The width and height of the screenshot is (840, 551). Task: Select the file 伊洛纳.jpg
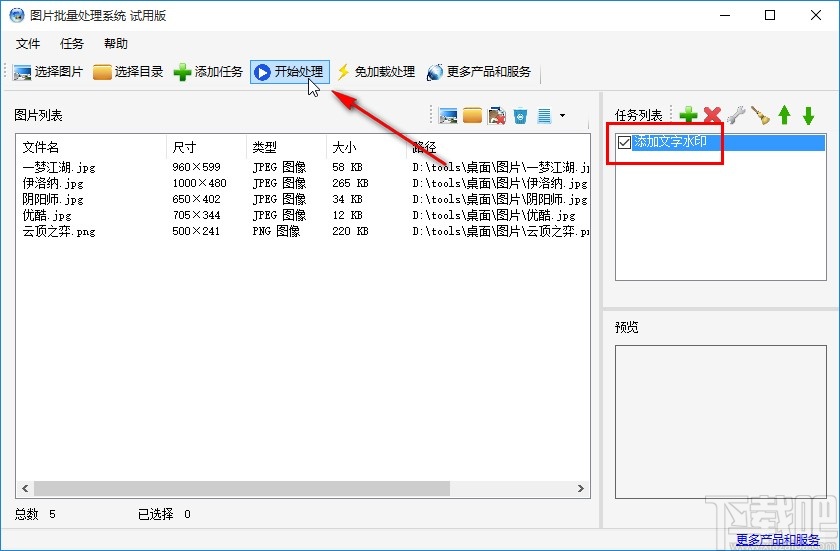tap(53, 184)
